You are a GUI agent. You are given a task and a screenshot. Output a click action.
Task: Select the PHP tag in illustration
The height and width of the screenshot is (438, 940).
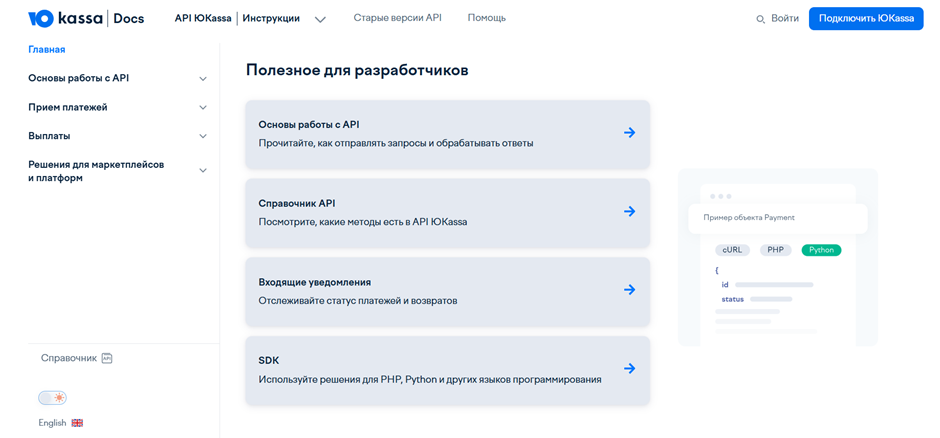pyautogui.click(x=776, y=250)
